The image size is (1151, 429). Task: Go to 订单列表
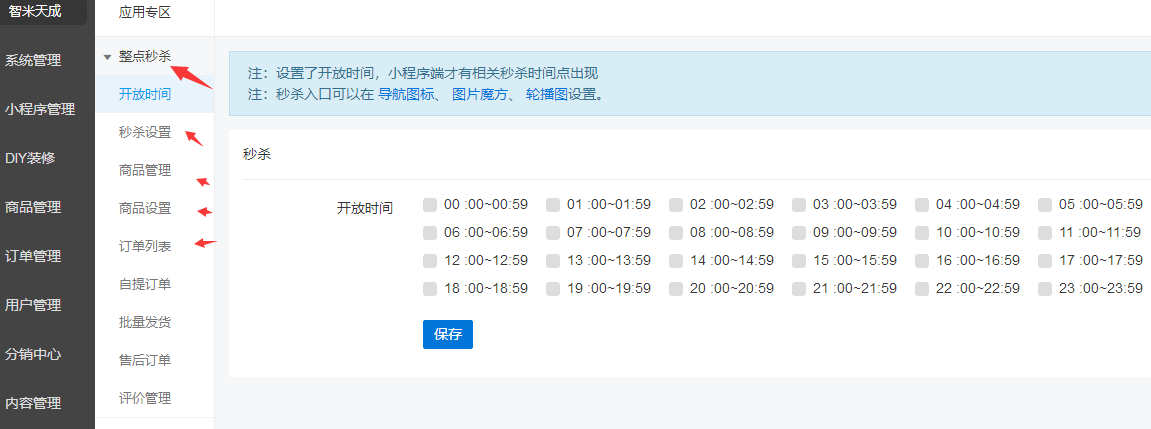click(145, 246)
